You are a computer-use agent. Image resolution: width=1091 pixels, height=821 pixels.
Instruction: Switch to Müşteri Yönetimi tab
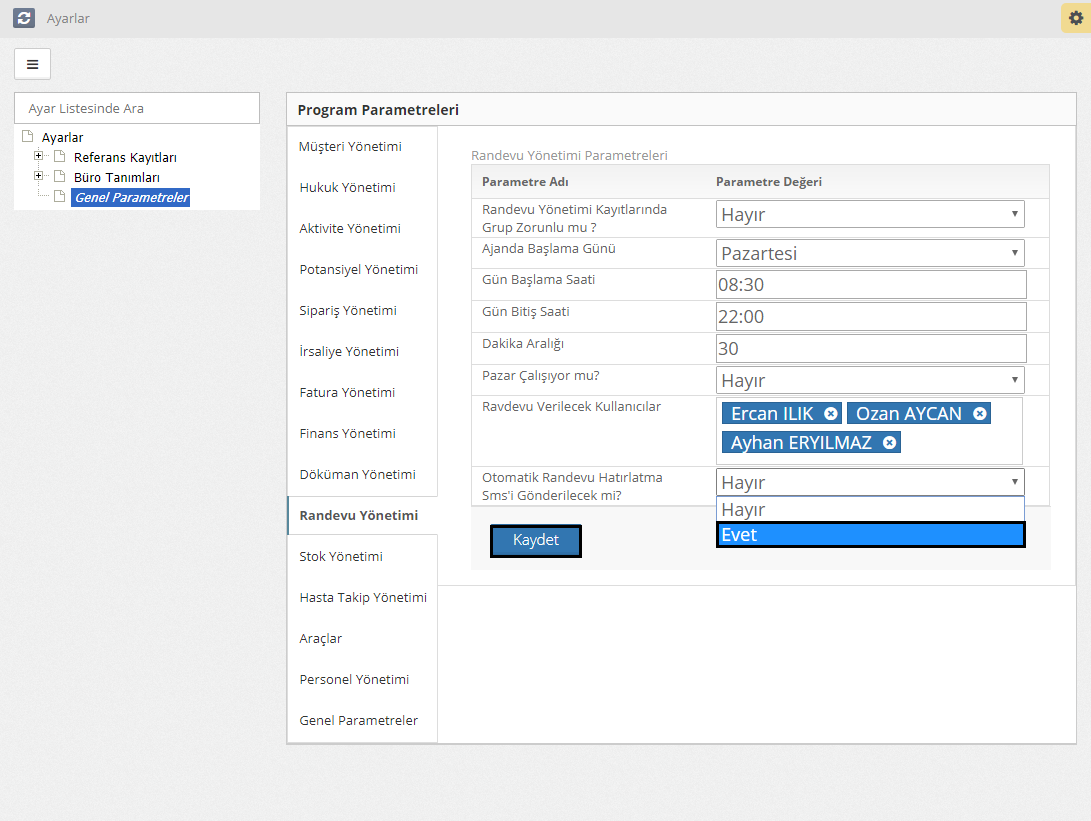coord(351,147)
